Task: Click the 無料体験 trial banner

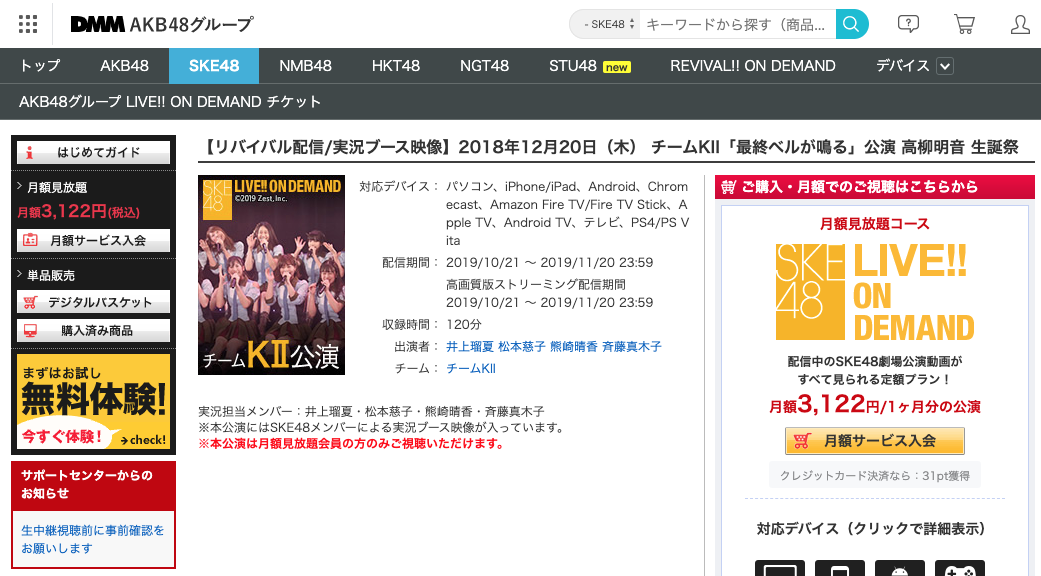Action: click(94, 402)
